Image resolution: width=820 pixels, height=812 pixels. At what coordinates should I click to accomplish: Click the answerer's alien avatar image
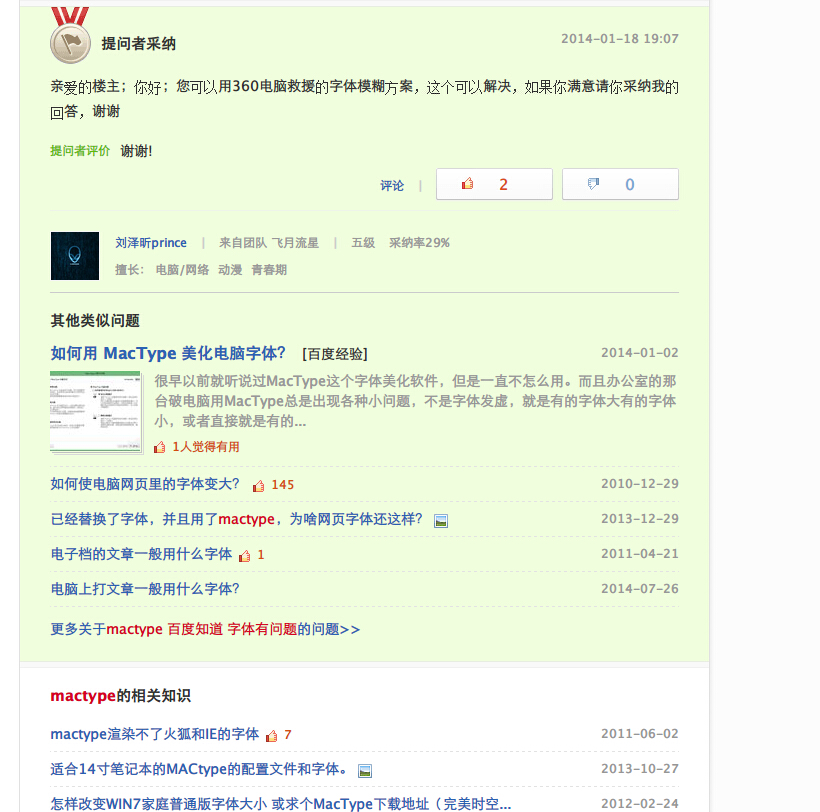tap(75, 256)
